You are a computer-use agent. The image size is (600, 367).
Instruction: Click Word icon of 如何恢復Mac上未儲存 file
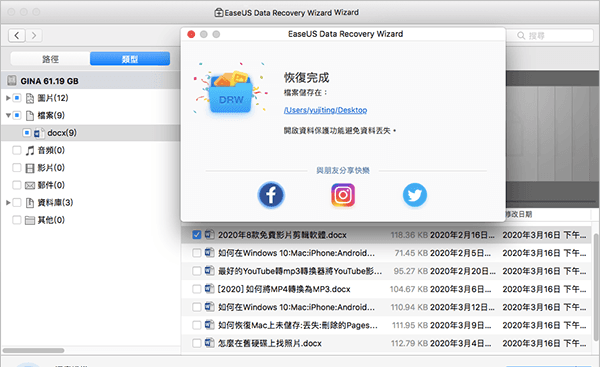tap(209, 325)
